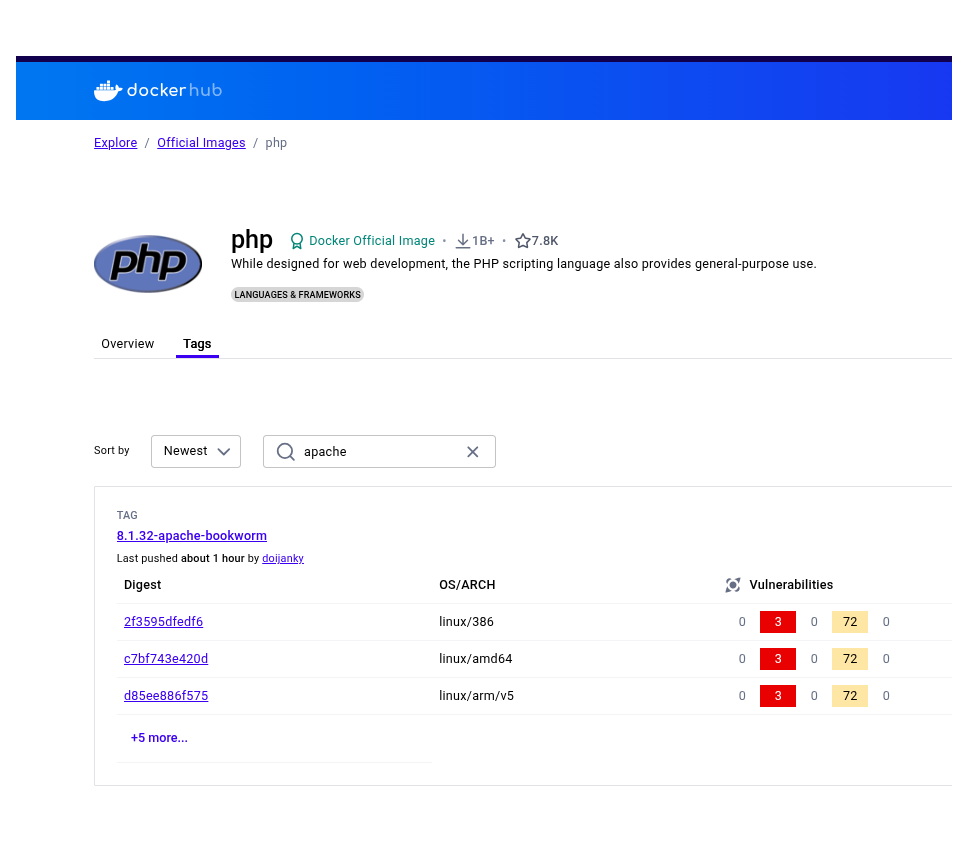Click yellow 72 badge for linux/amd64

tap(850, 659)
